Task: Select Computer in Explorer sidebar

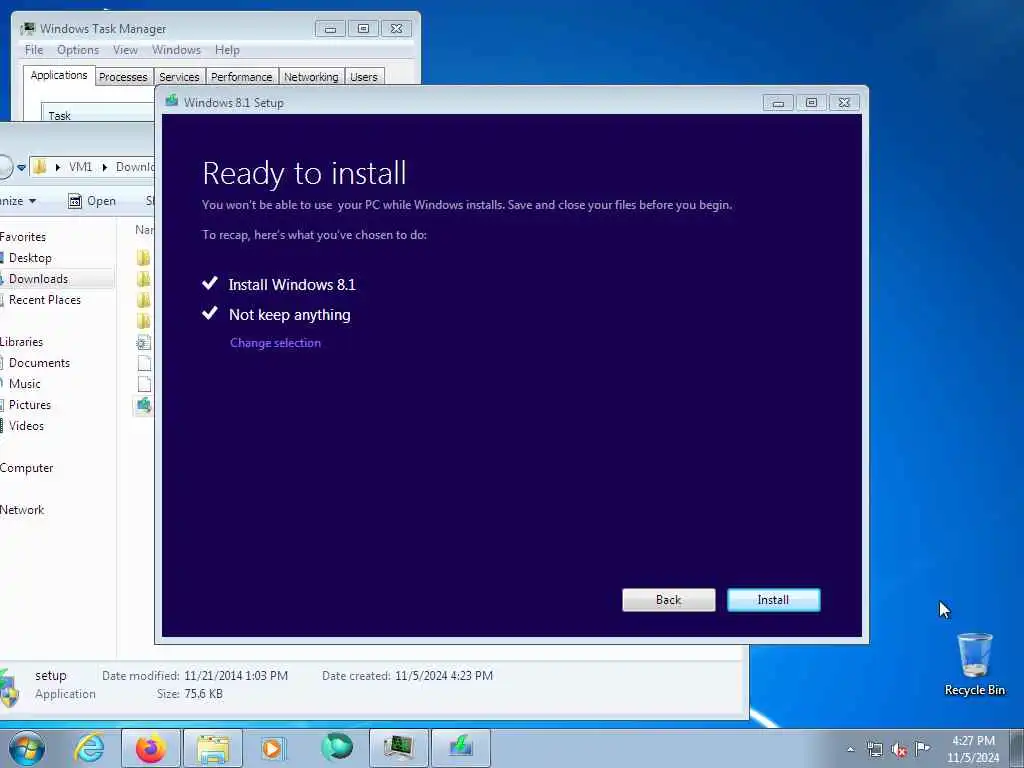Action: [26, 468]
